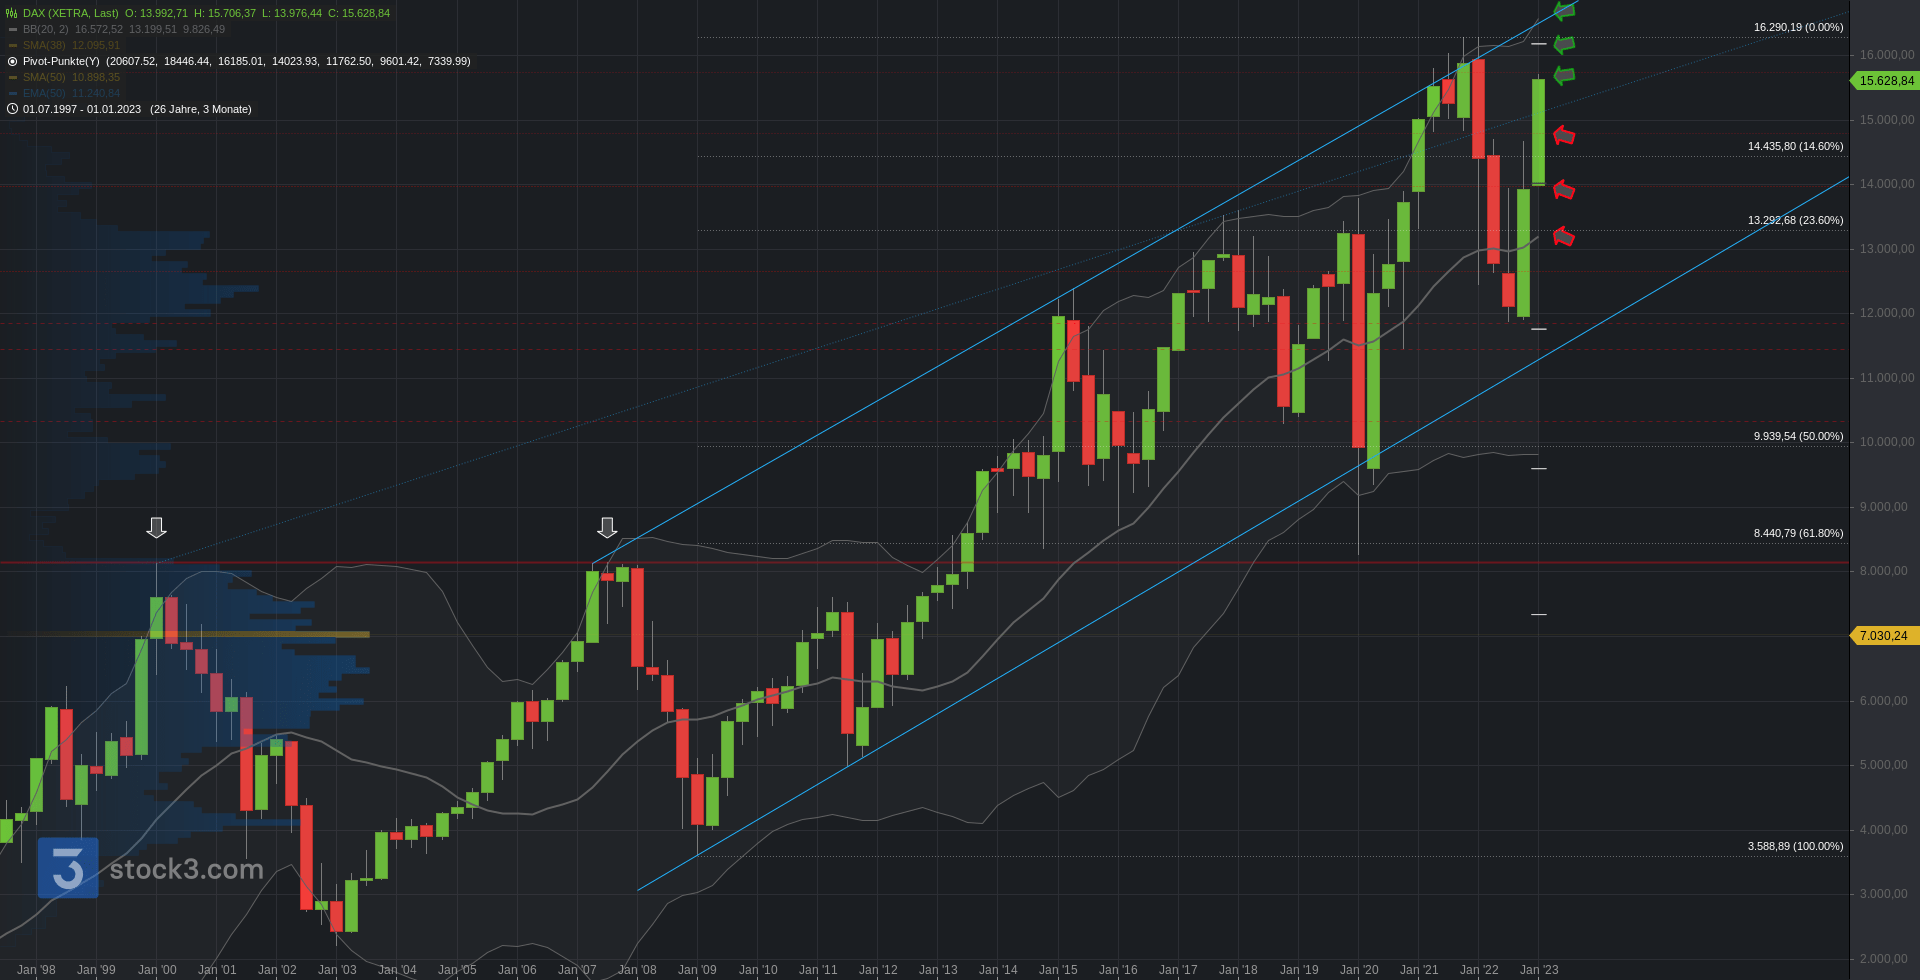1920x980 pixels.
Task: Toggle the Pivot-Punkte(Y) indicator radio icon
Action: tap(12, 61)
